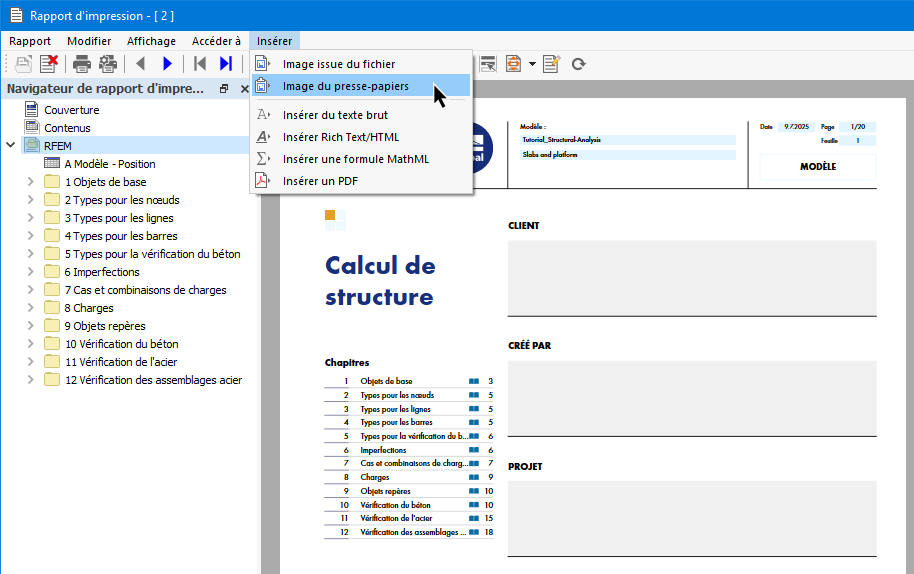Choose Insérer un PDF
Screen dimensions: 914x574
tap(361, 181)
